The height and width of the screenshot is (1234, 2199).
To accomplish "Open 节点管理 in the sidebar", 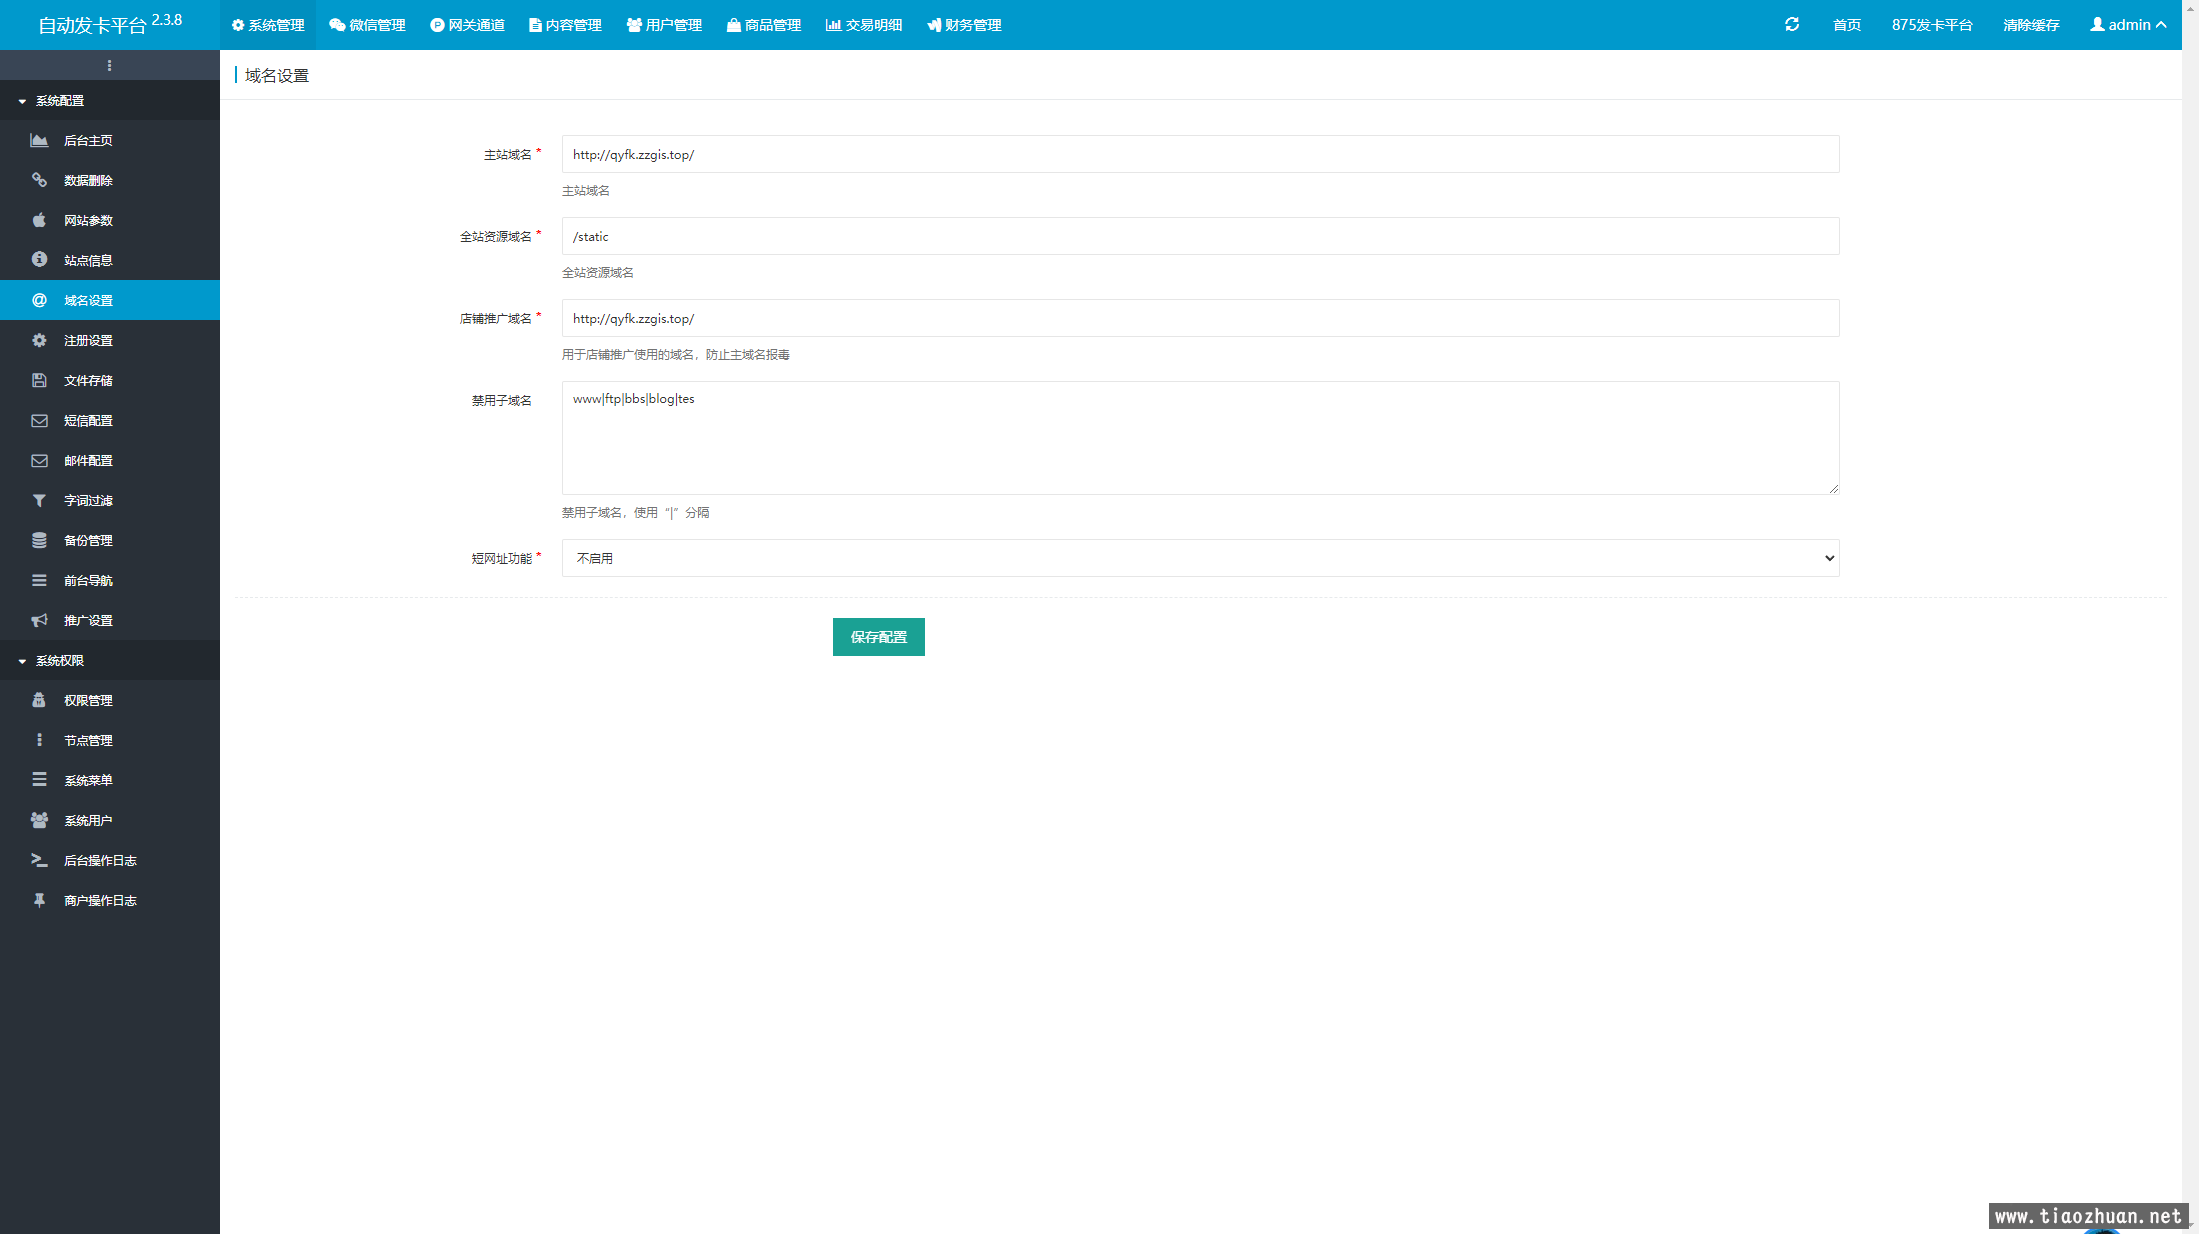I will (x=110, y=740).
